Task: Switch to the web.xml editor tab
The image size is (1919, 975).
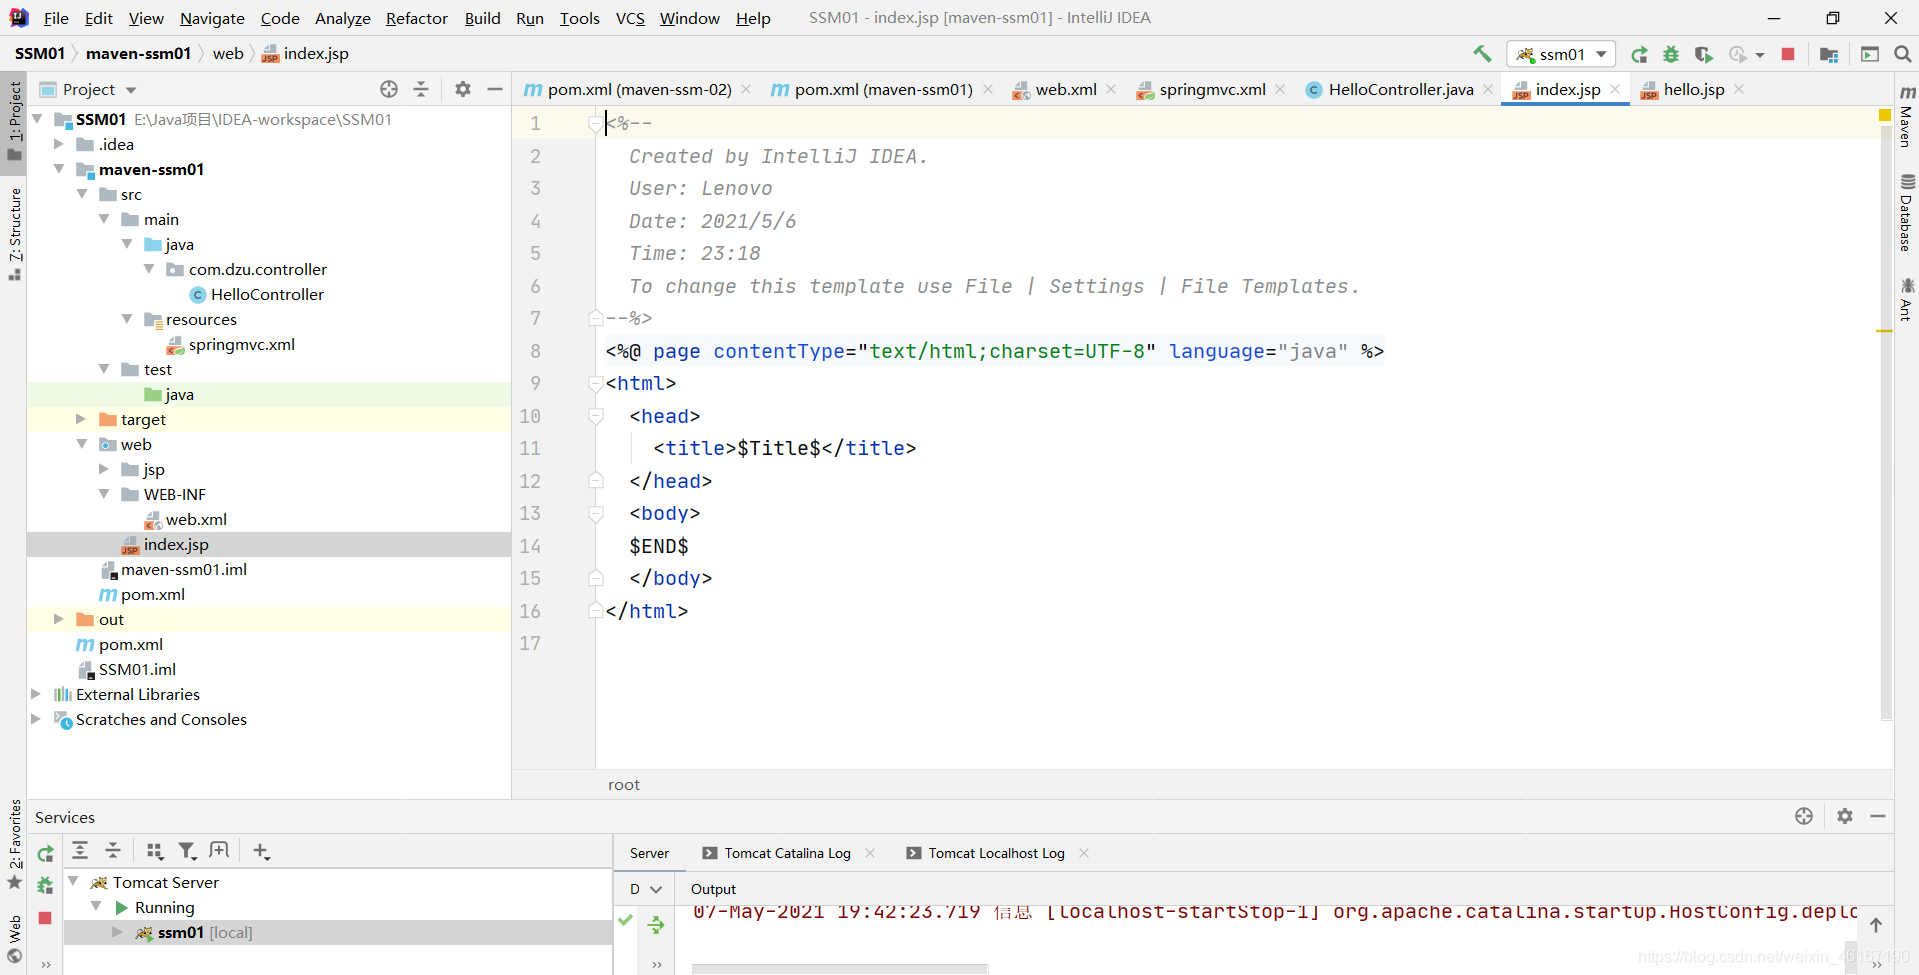Action: pyautogui.click(x=1065, y=89)
